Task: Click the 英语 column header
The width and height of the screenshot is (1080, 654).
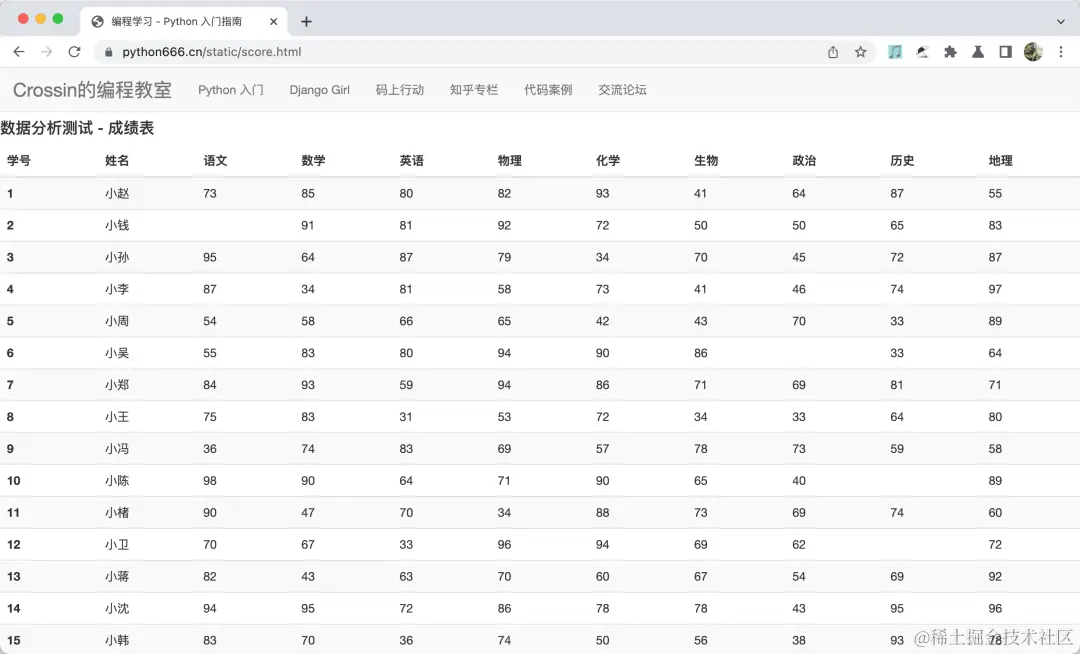Action: point(411,160)
